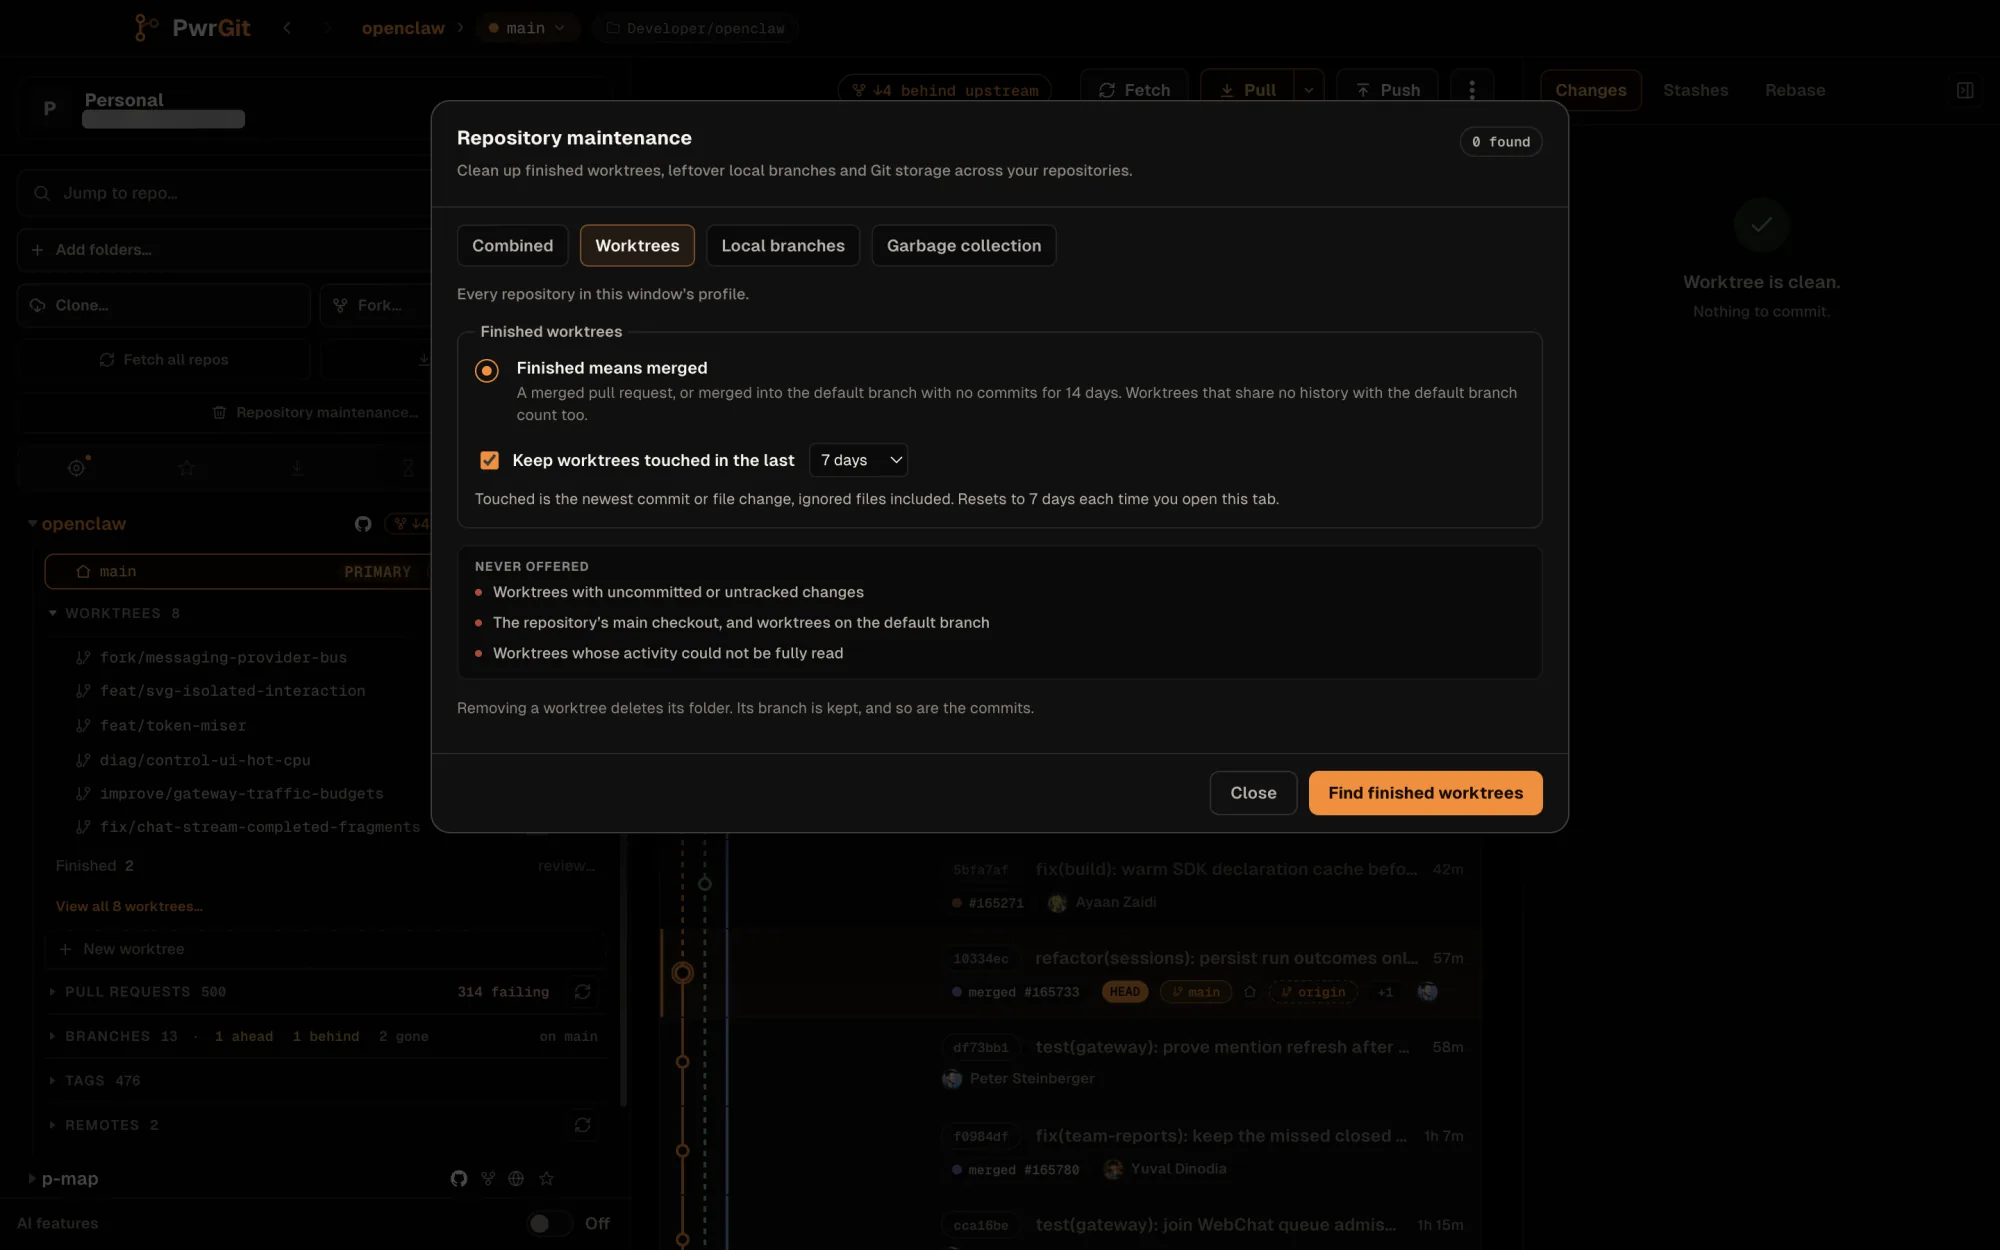The image size is (2000, 1250).
Task: Click the download arrow filter icon
Action: [x=297, y=467]
